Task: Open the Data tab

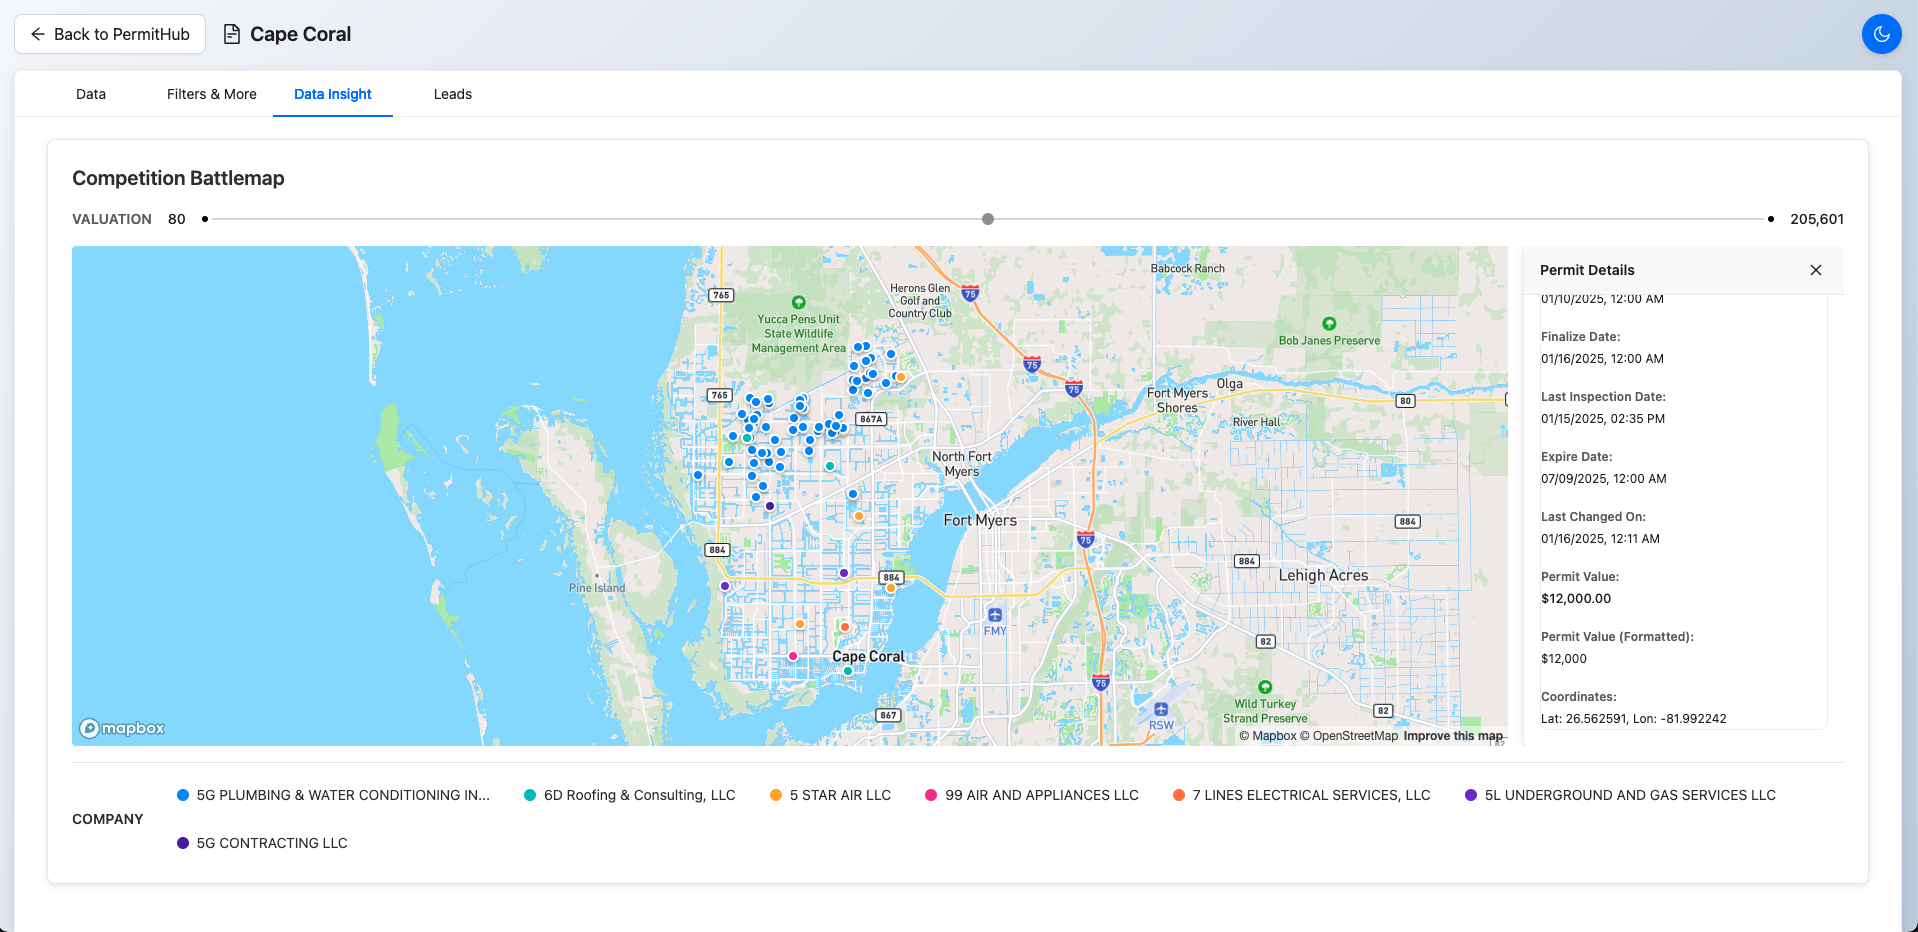Action: 91,94
